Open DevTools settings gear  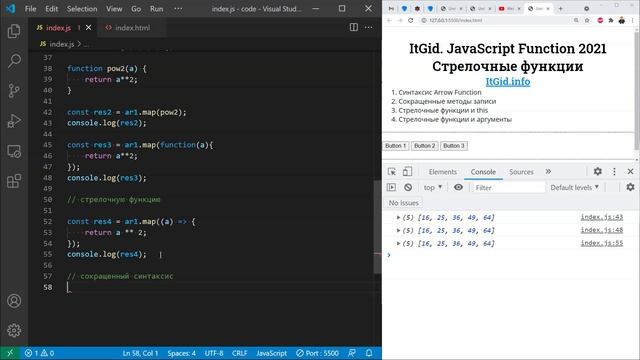[598, 171]
